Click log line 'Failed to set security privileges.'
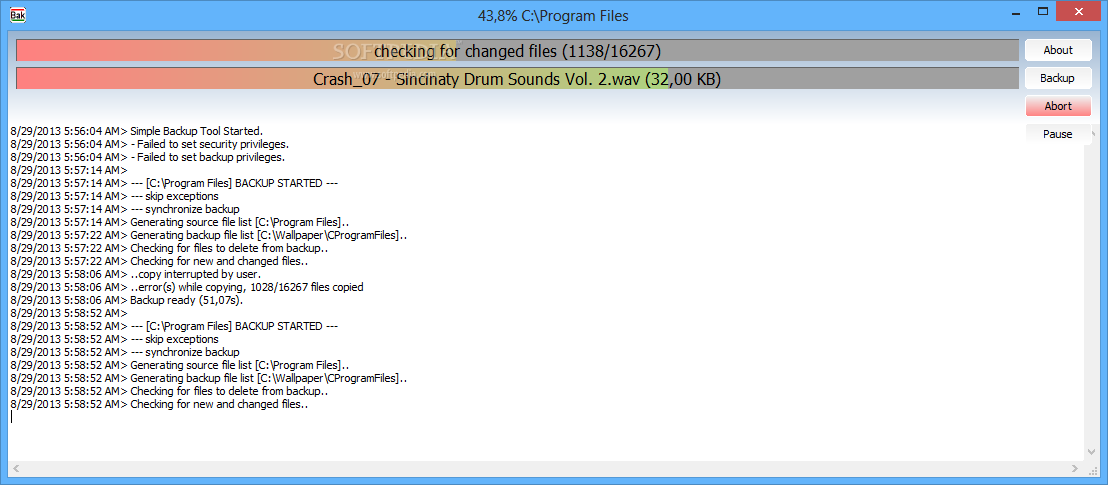1108x485 pixels. [150, 144]
